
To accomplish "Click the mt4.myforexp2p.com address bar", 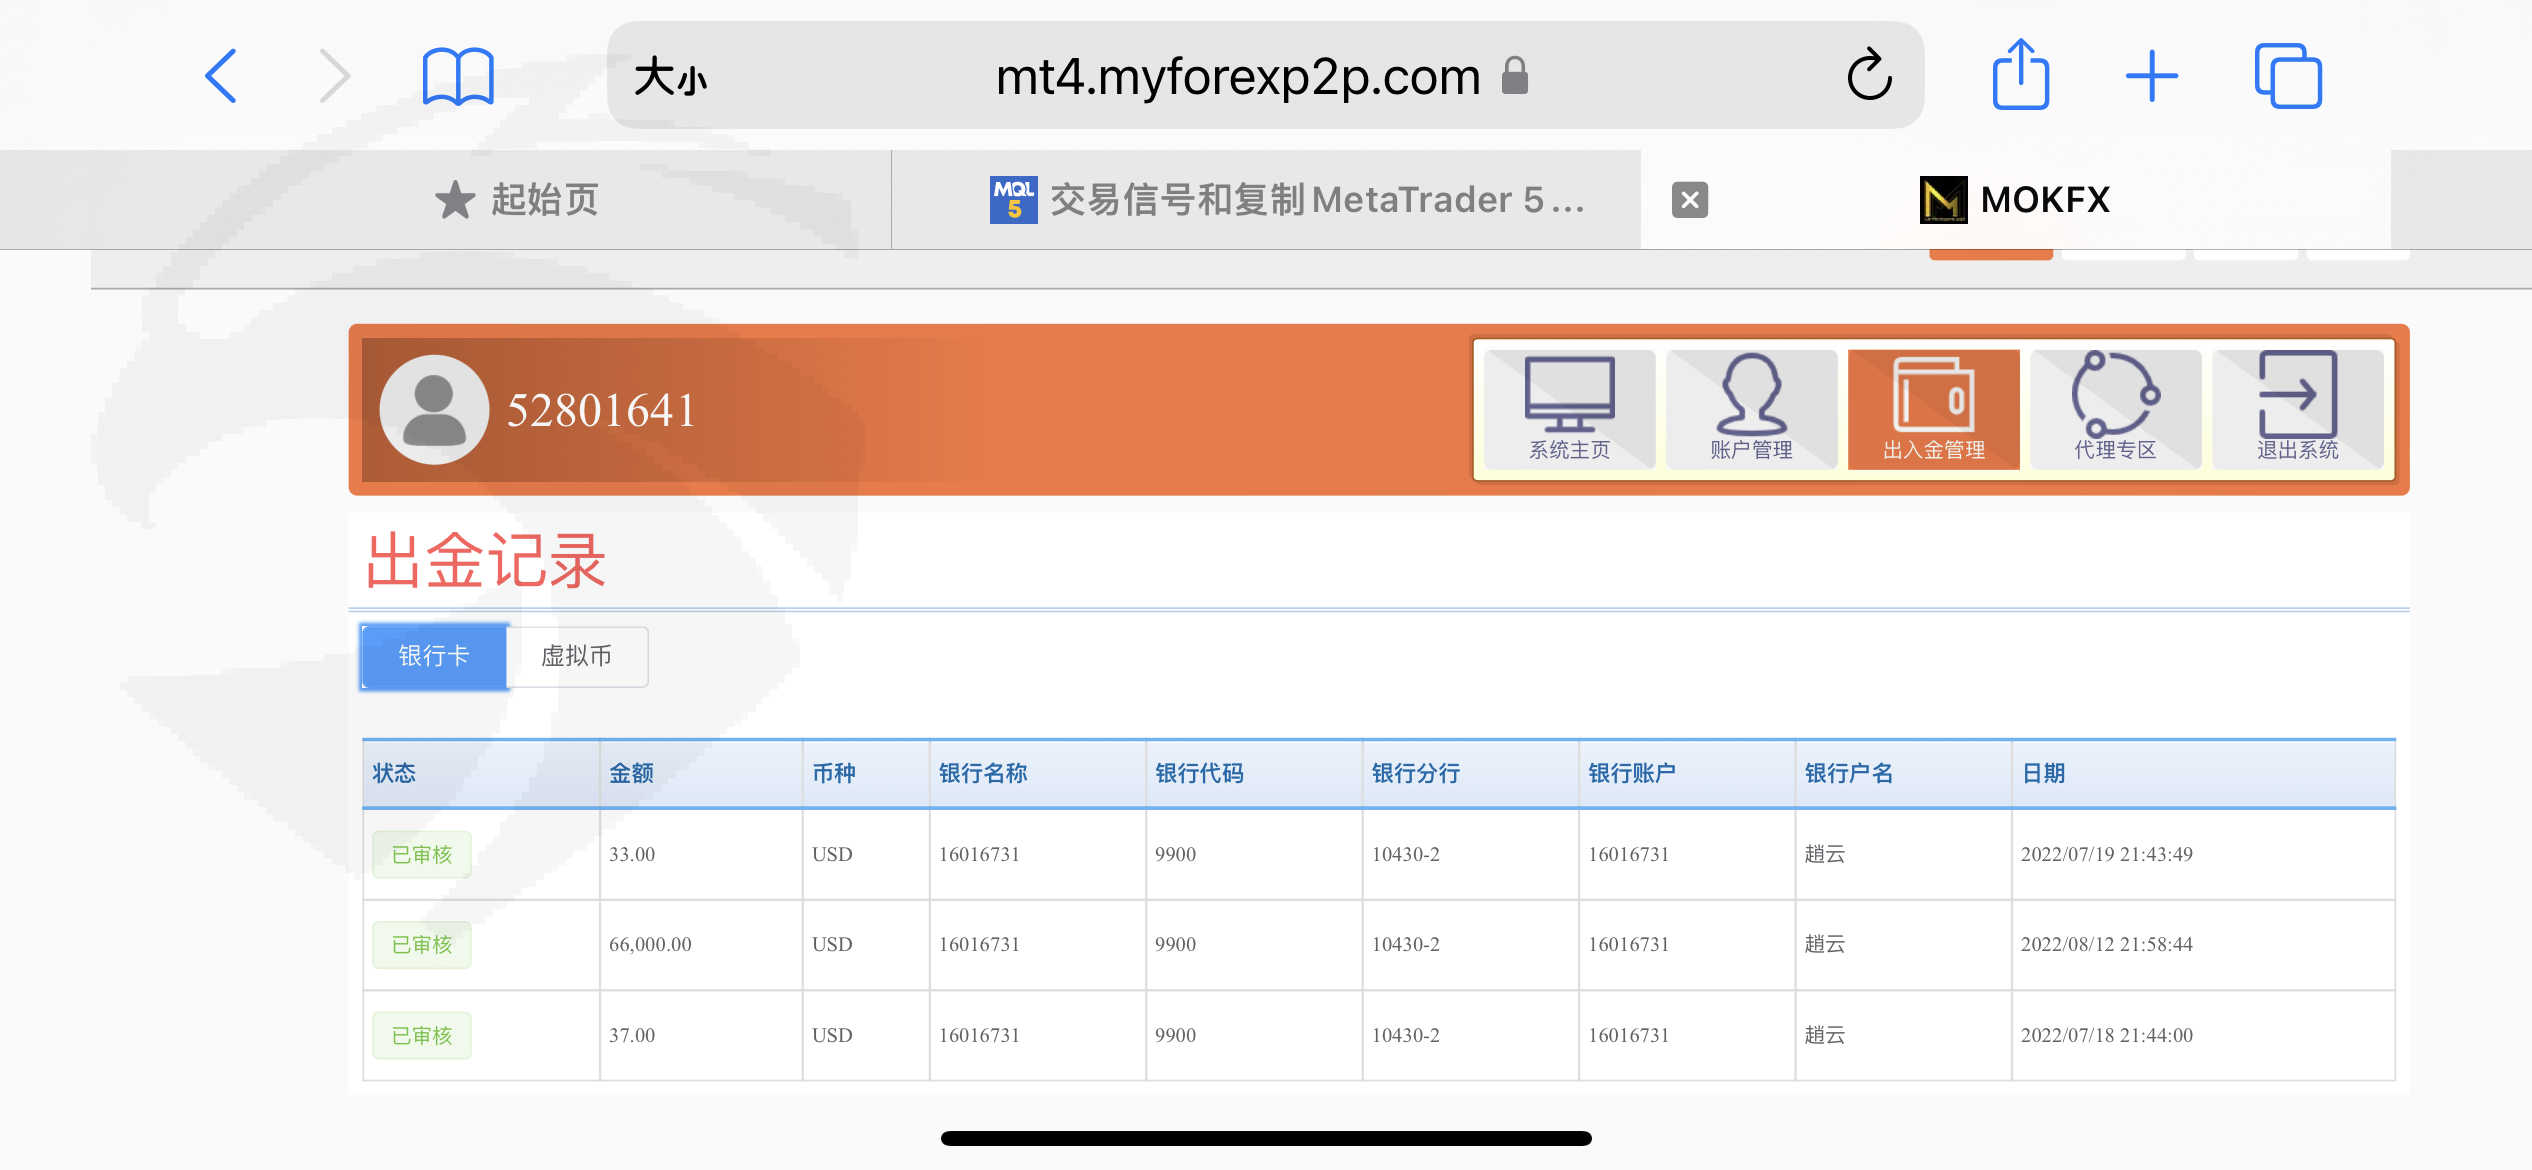I will (1265, 75).
